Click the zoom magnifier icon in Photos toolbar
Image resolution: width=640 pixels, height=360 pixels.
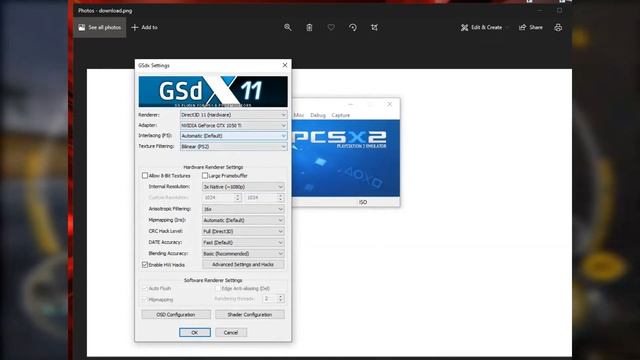[288, 27]
